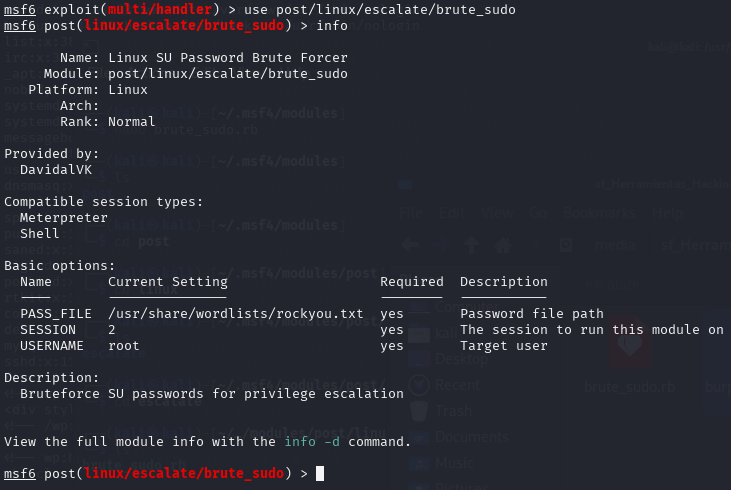Open the View menu
The width and height of the screenshot is (731, 490).
[496, 213]
